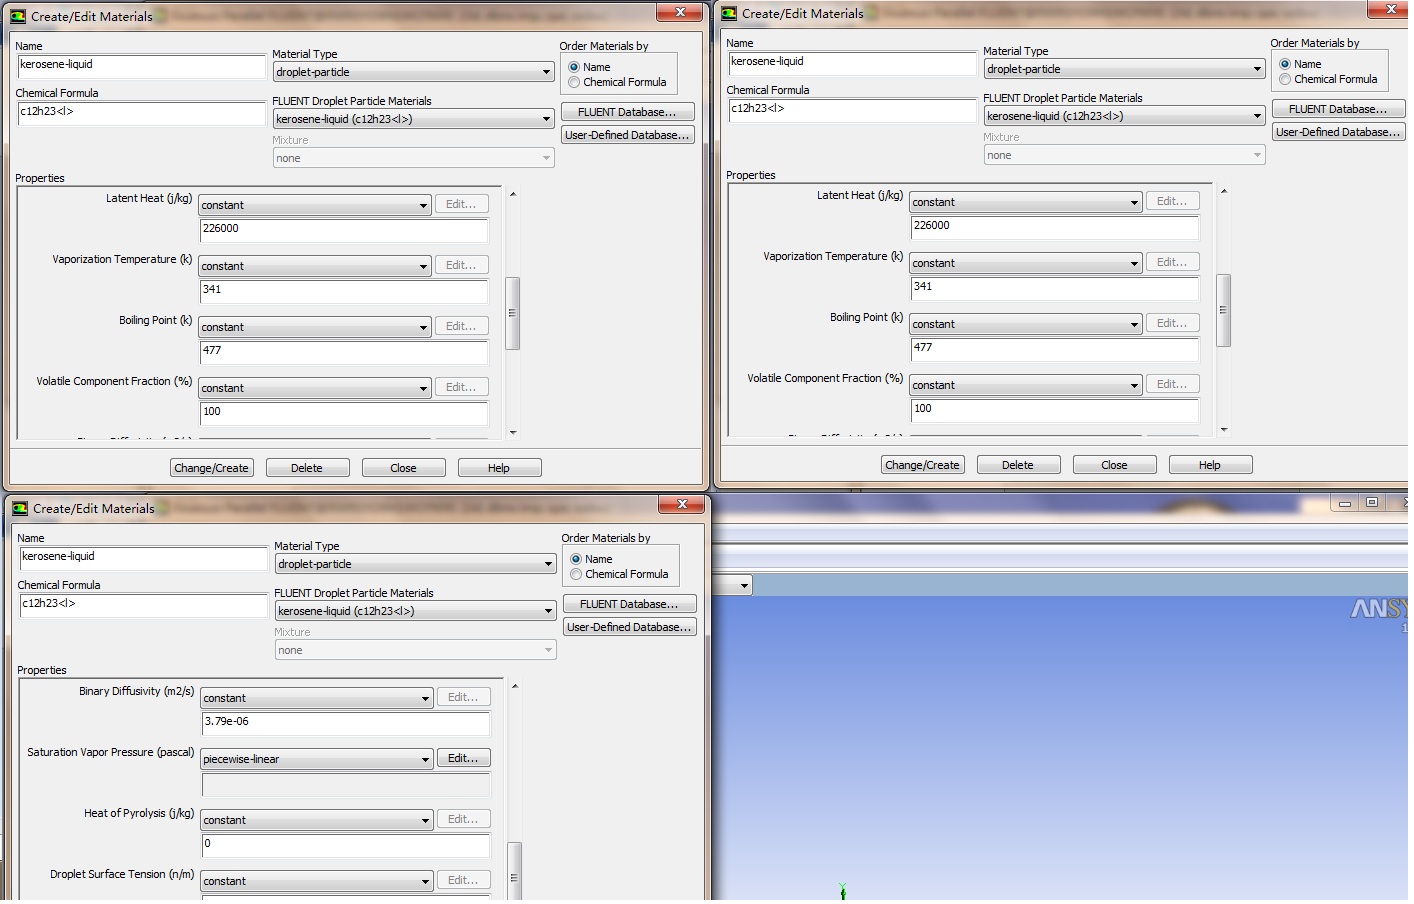Select the Chemical Formula radio in the top-right dialog
The width and height of the screenshot is (1414, 904).
1285,80
